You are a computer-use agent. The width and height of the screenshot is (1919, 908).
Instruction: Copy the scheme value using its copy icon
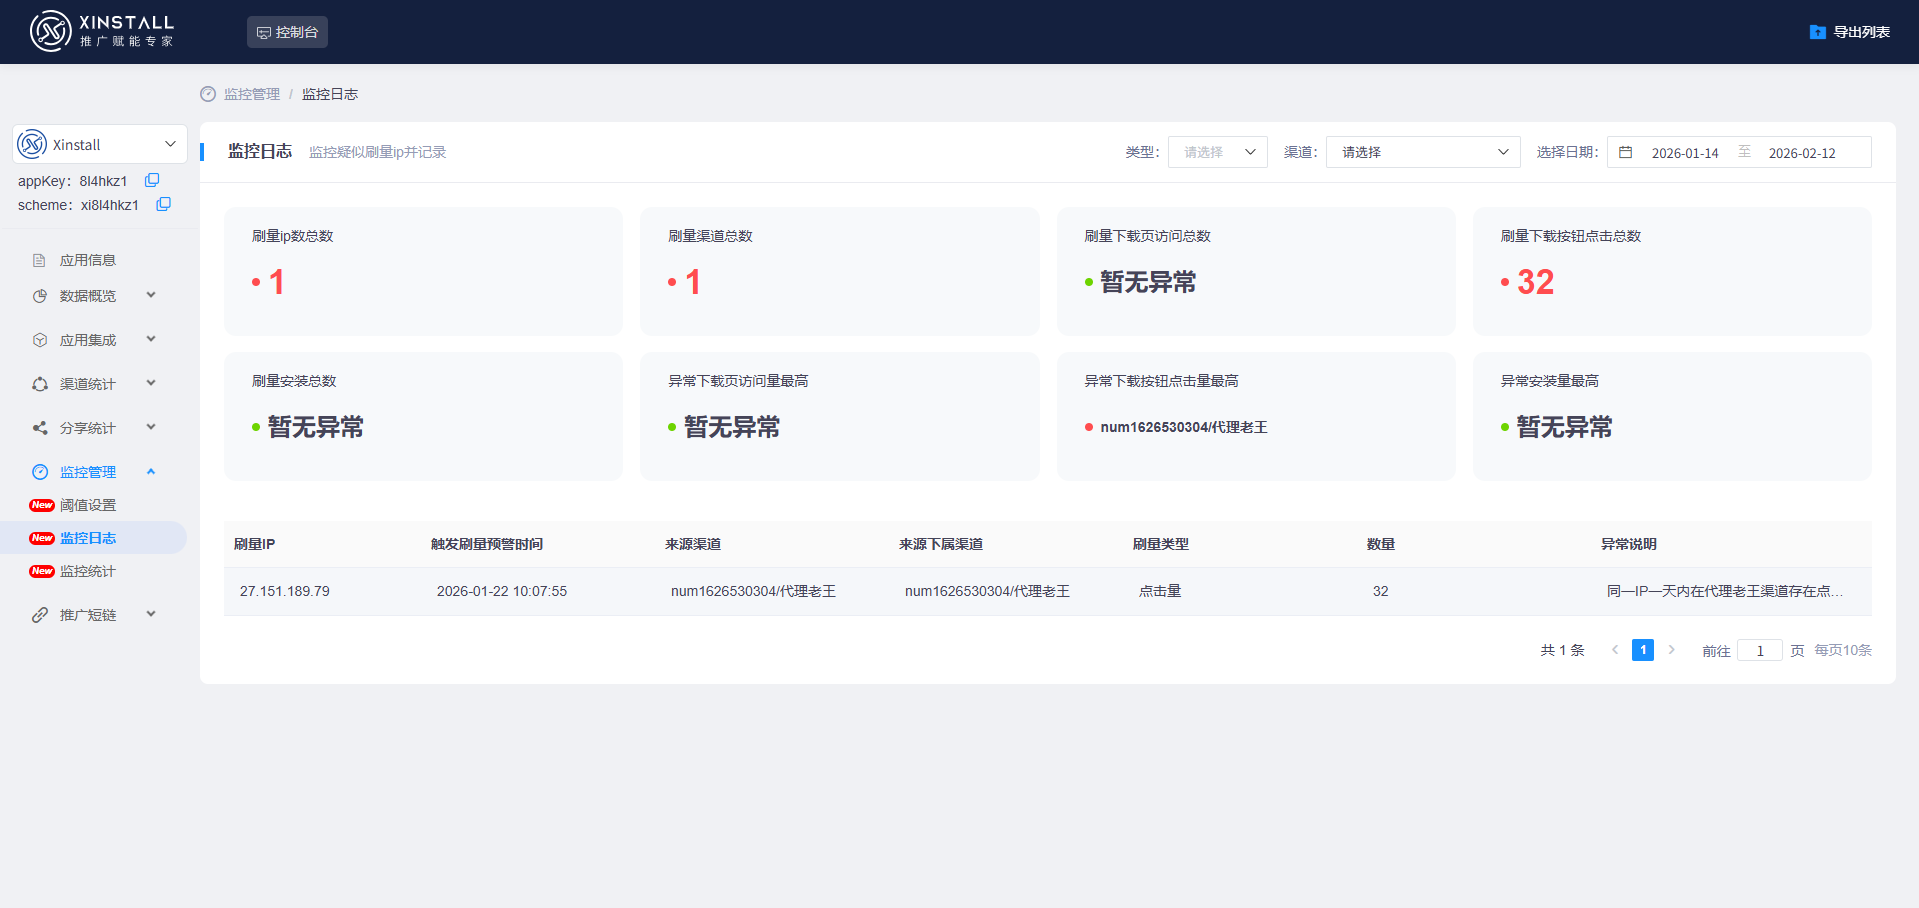(x=163, y=204)
